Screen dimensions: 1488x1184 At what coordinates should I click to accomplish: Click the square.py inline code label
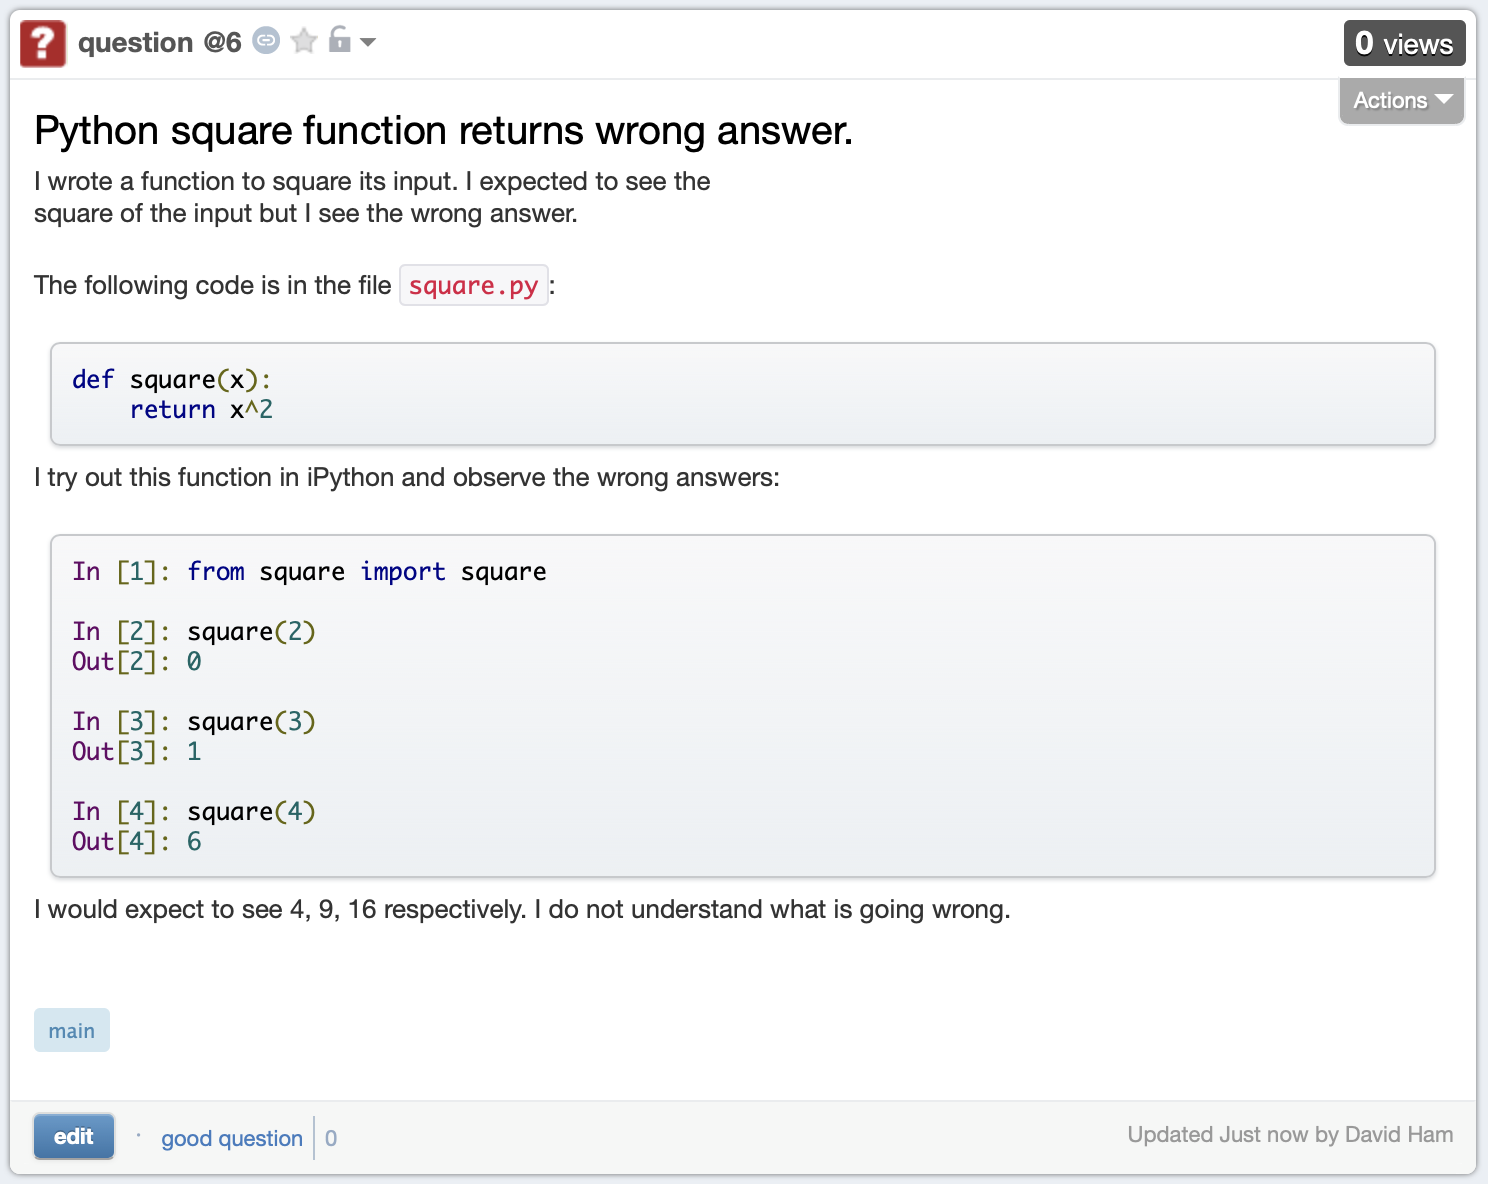[473, 286]
